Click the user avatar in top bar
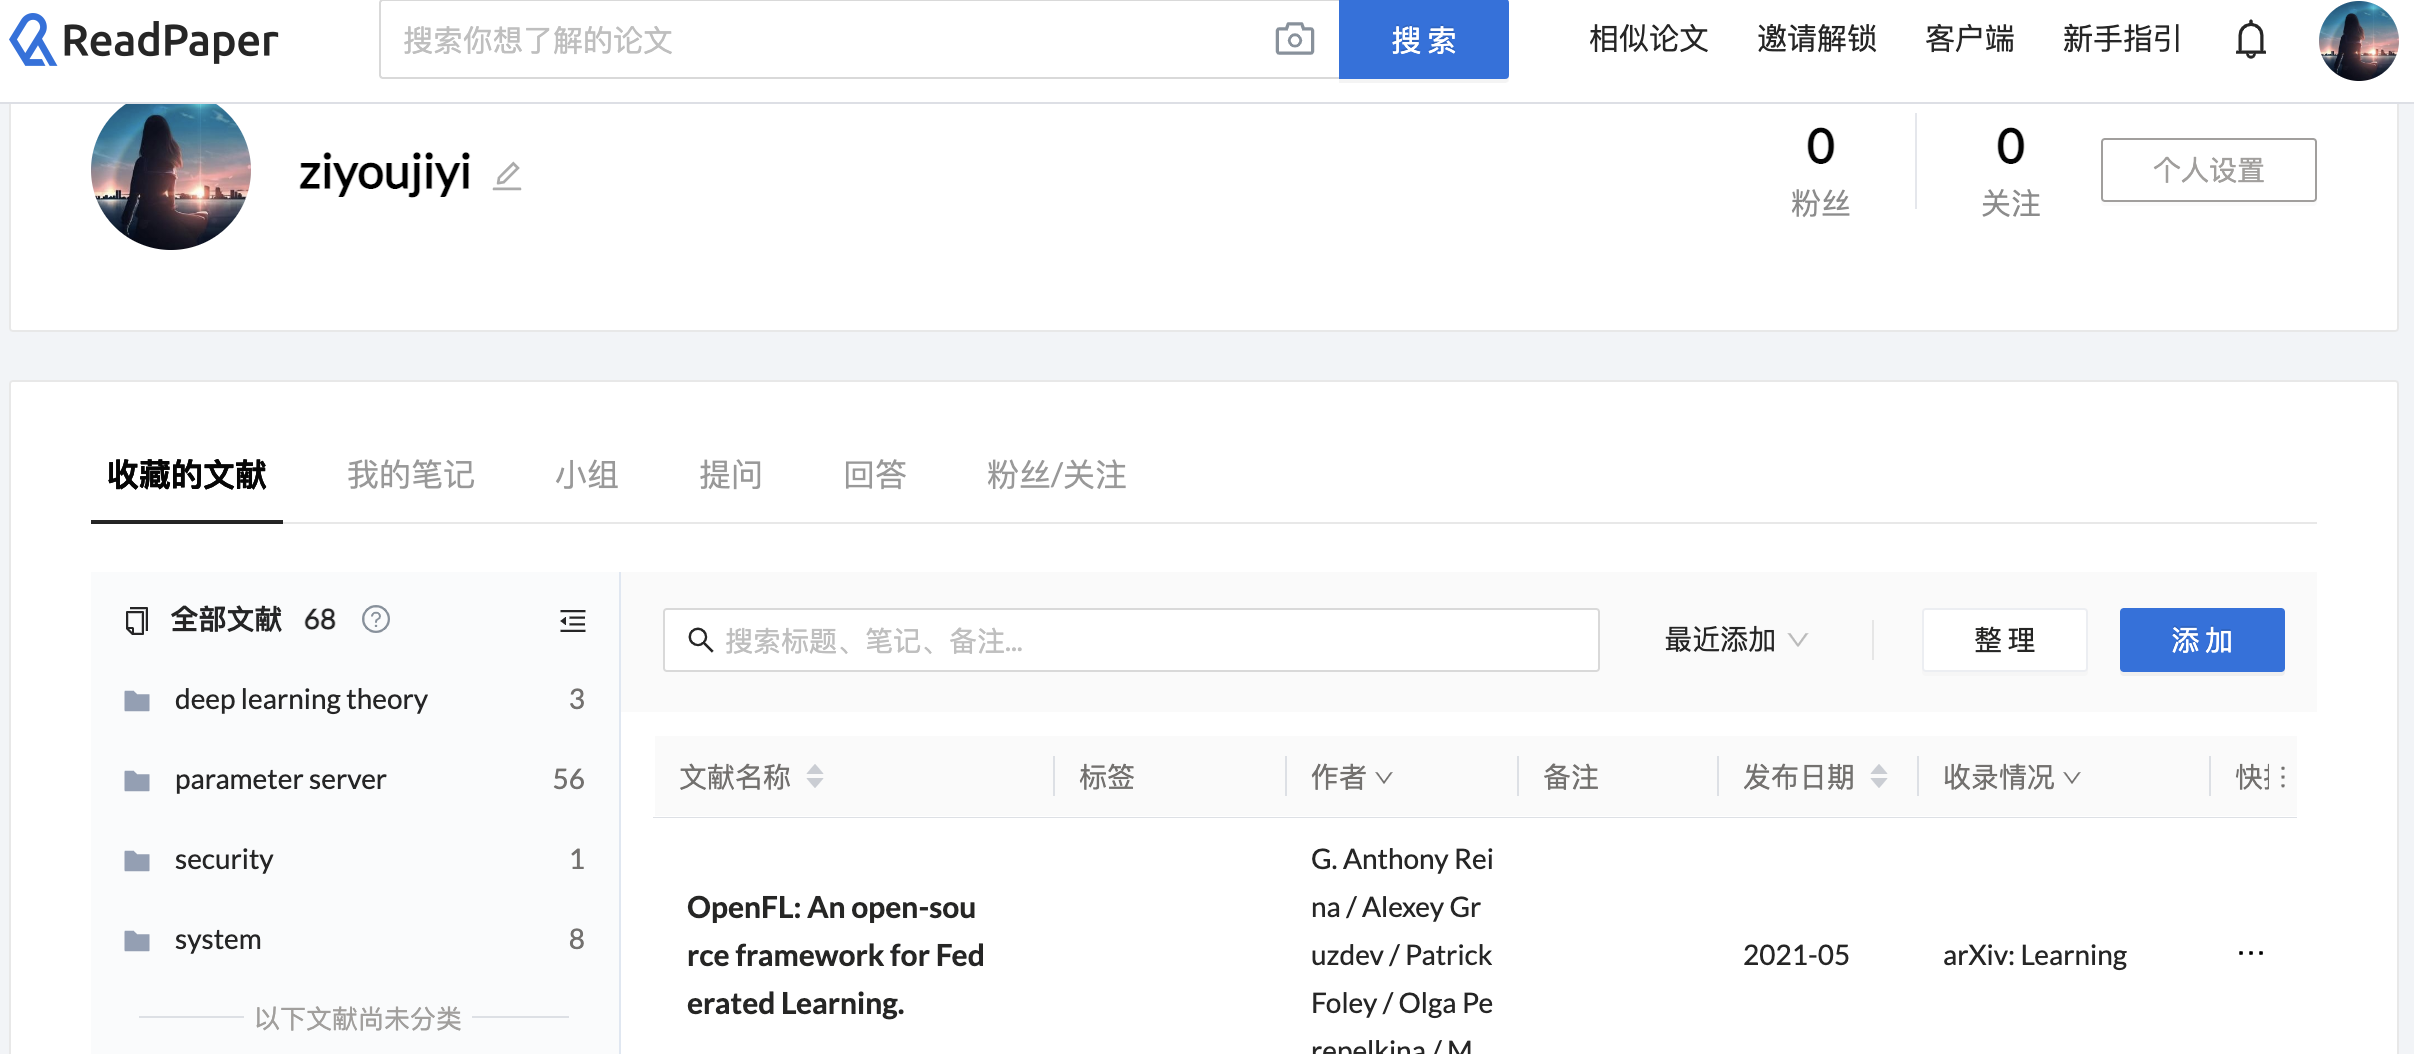2414x1054 pixels. click(2357, 40)
